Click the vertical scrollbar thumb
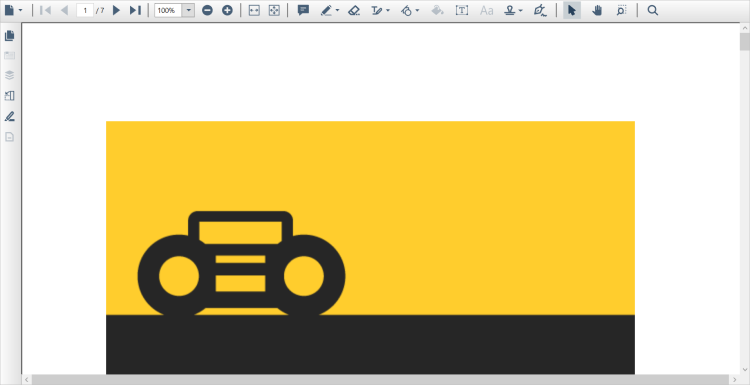The width and height of the screenshot is (750, 385). tap(745, 42)
